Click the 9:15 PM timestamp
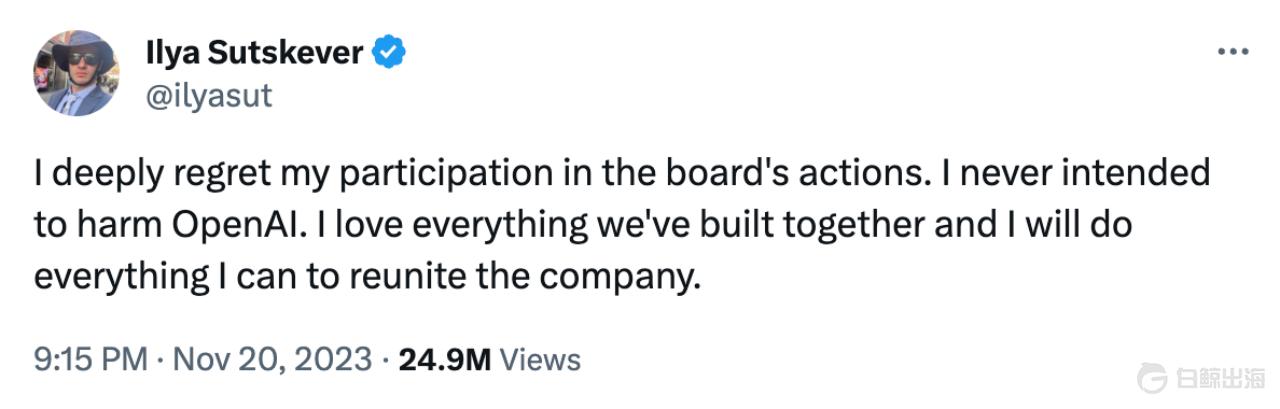 click(91, 358)
